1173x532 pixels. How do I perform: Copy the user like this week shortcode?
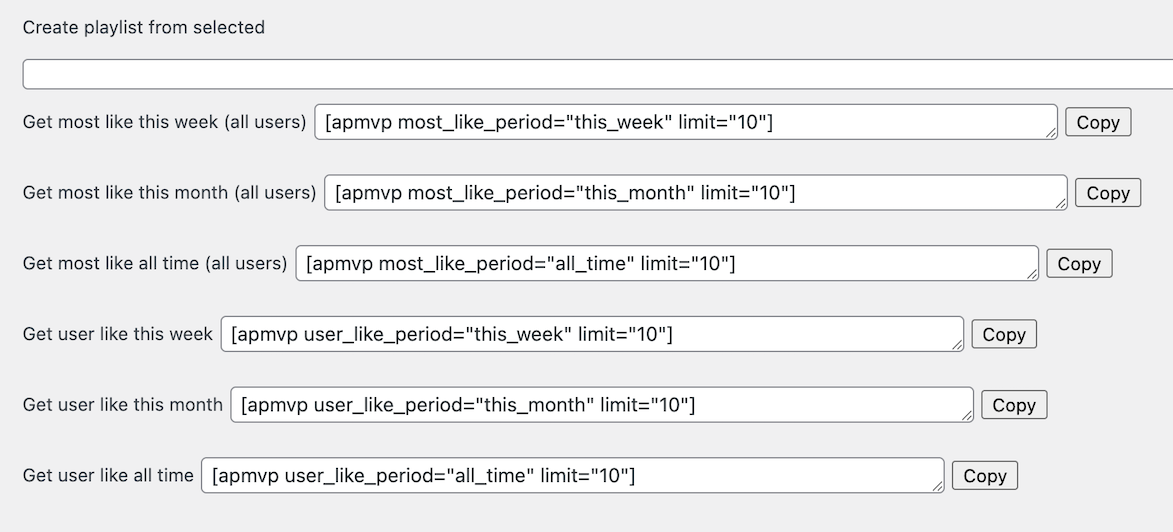click(1003, 334)
